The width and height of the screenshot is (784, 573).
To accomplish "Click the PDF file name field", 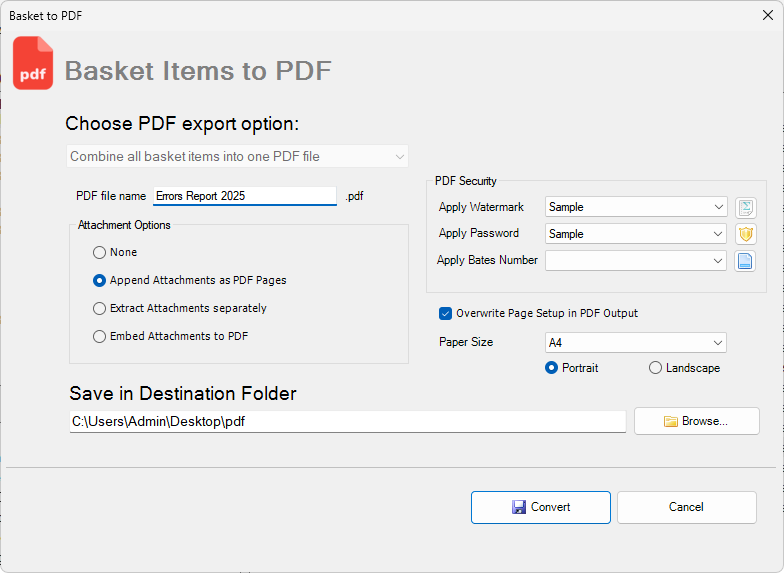I will pos(244,196).
